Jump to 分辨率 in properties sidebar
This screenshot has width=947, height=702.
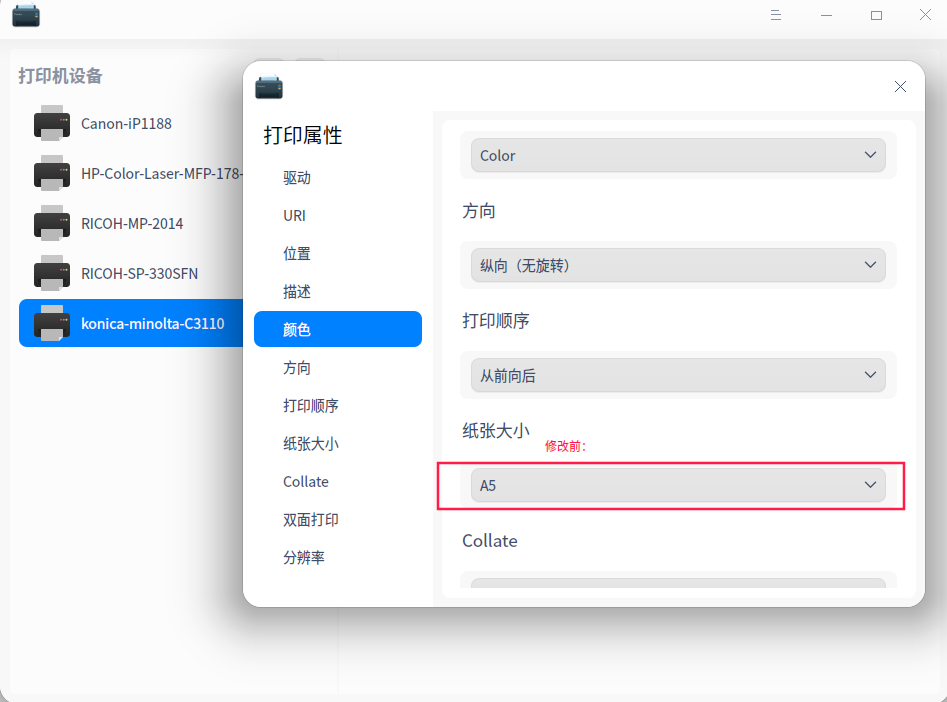point(338,557)
